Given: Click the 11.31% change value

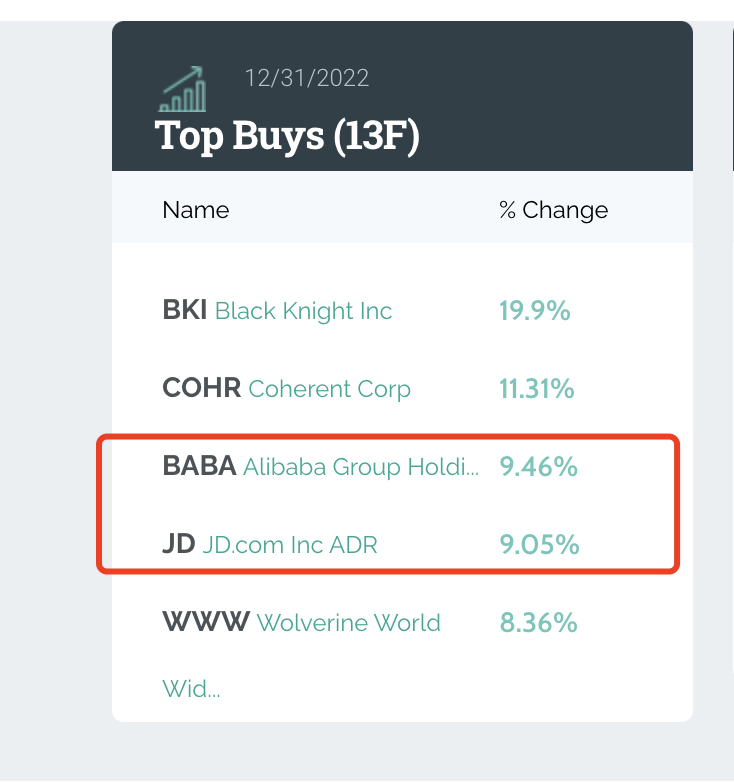Looking at the screenshot, I should (x=537, y=389).
